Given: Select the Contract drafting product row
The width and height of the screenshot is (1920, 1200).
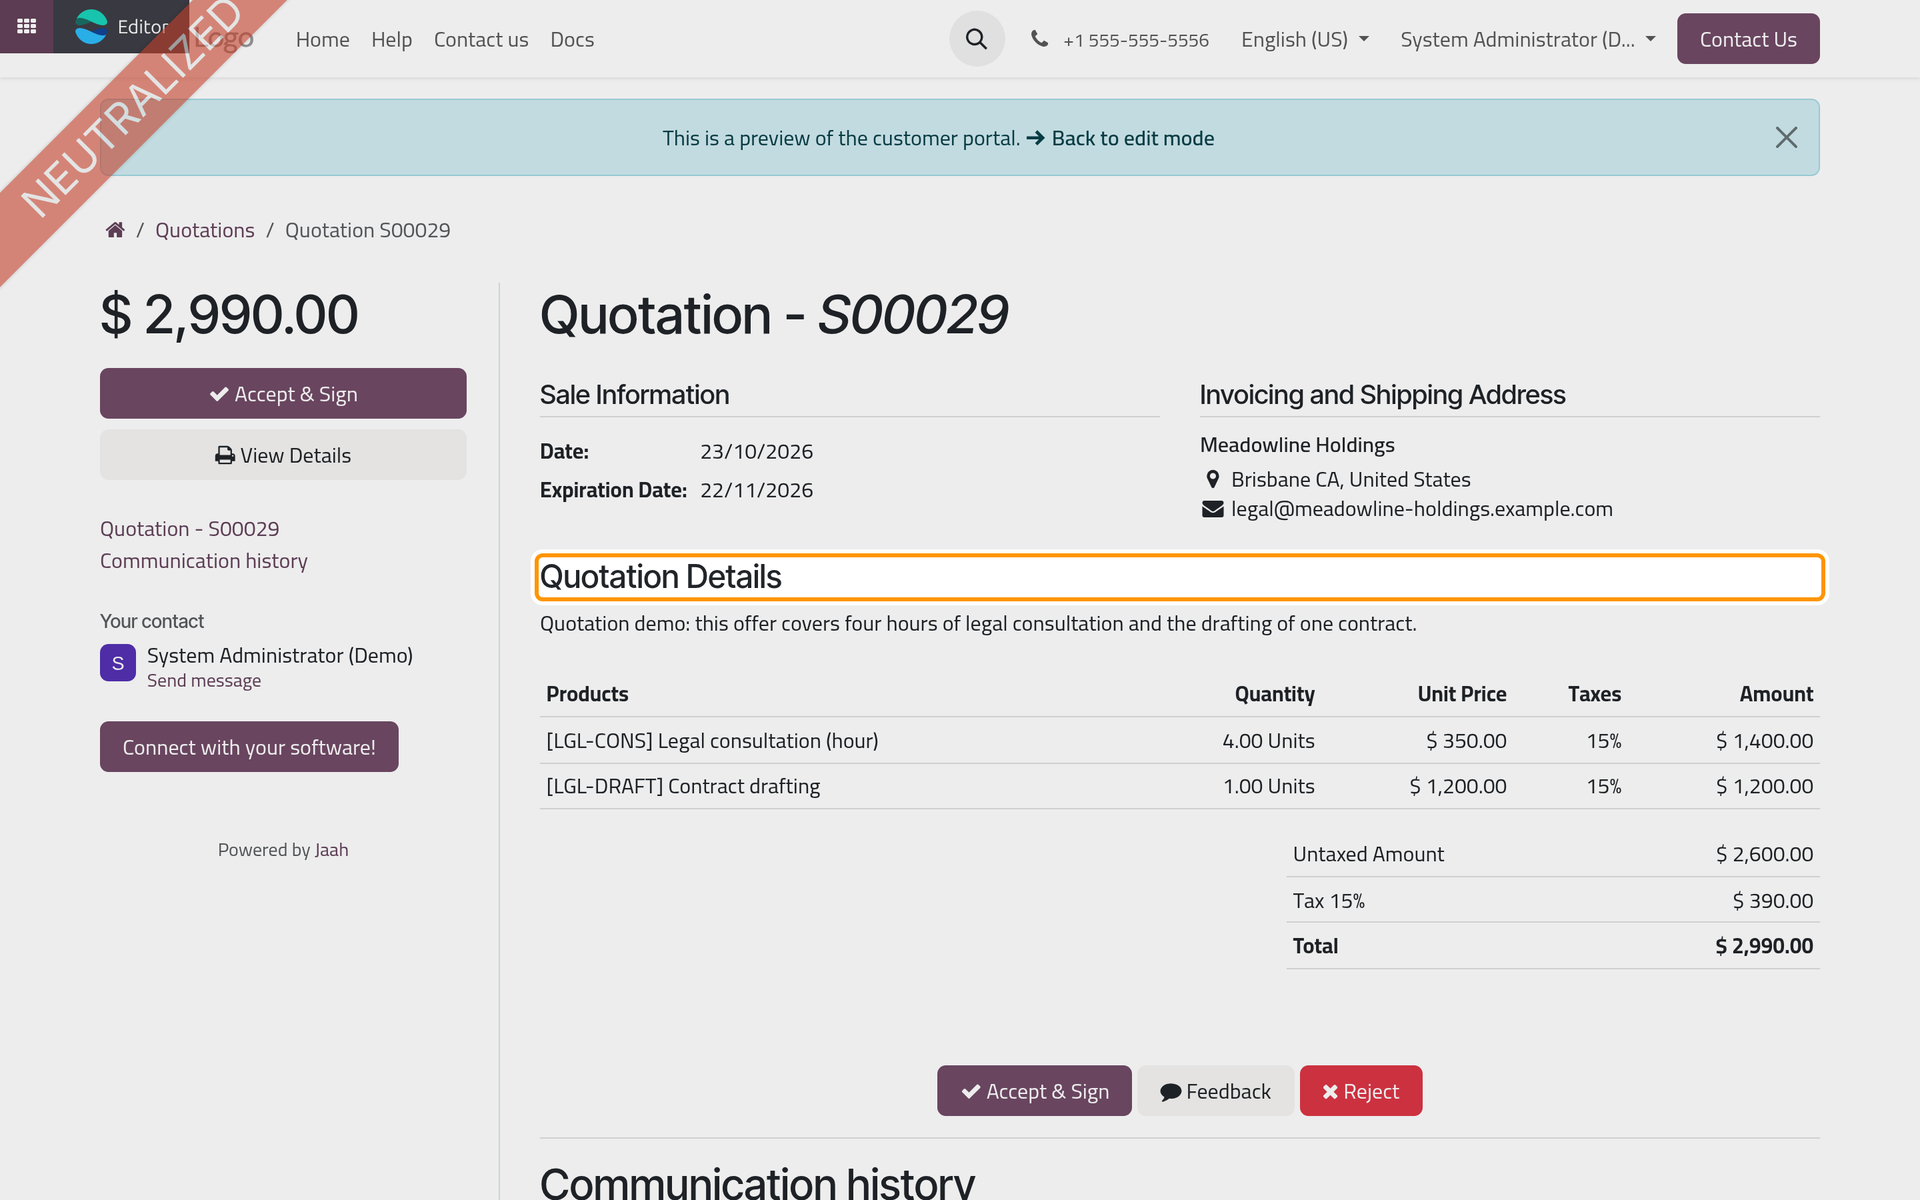Looking at the screenshot, I should pos(1179,786).
